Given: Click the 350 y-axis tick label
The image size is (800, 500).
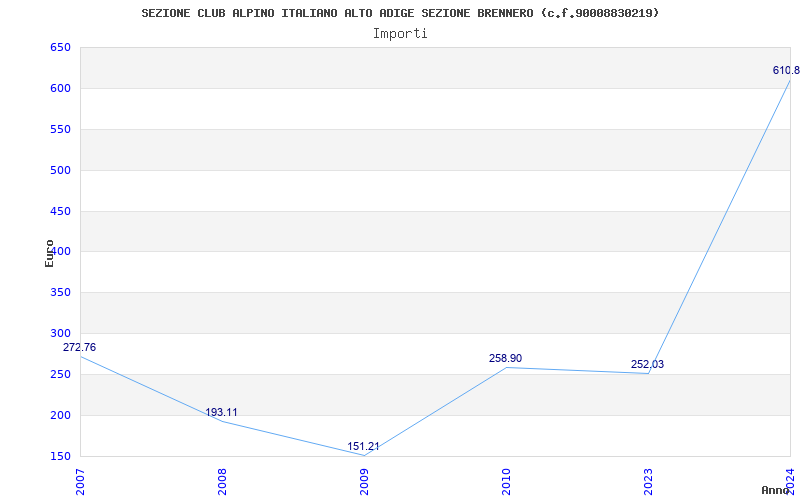Looking at the screenshot, I should coord(60,292).
